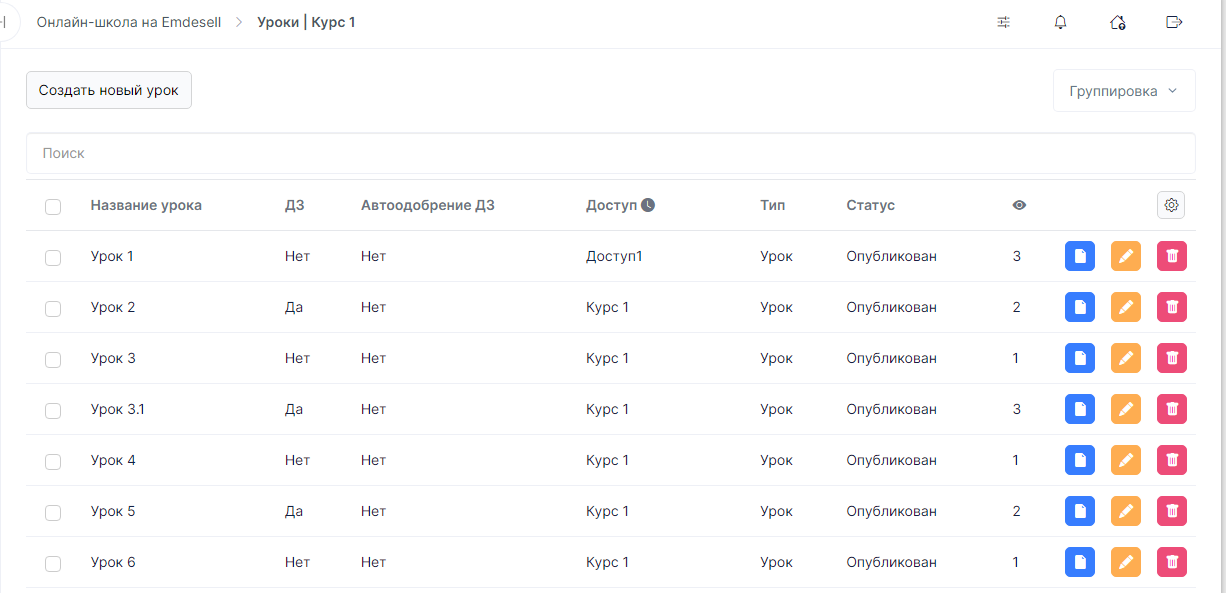Click the clock icon next to Доступ header

coord(648,205)
